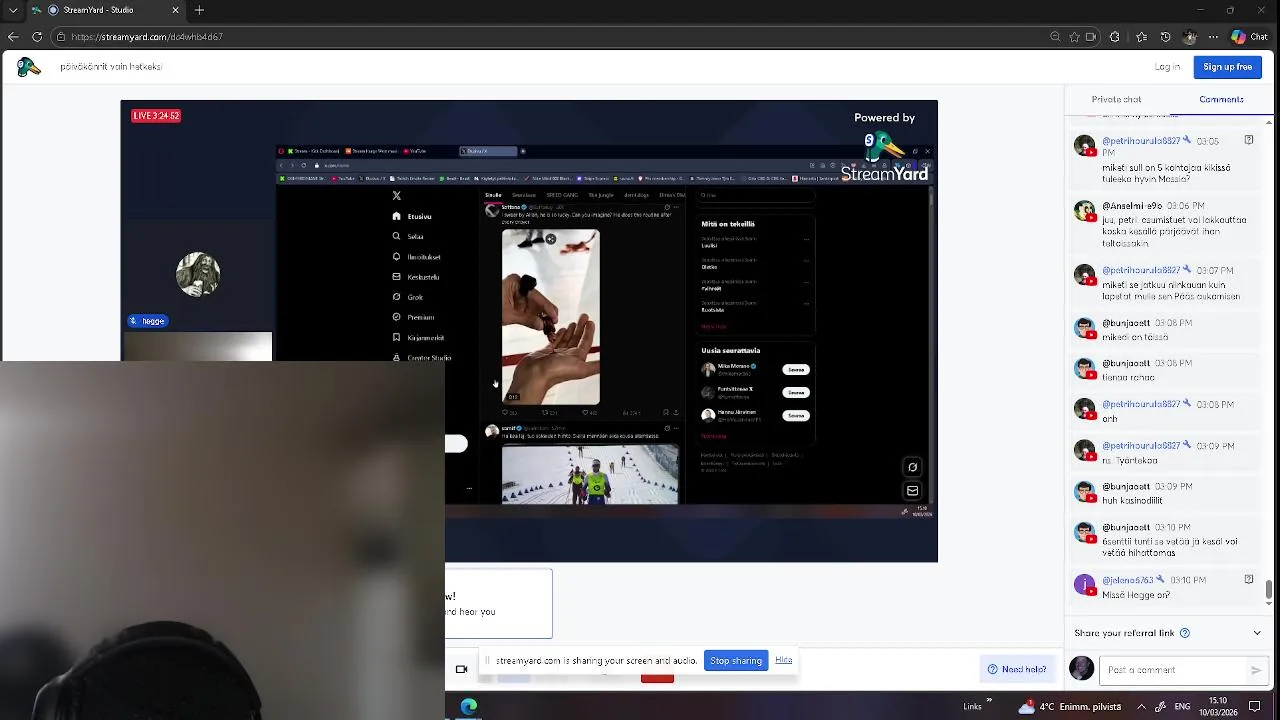Open the Copilot Chat button
Image resolution: width=1280 pixels, height=720 pixels.
coord(1249,37)
